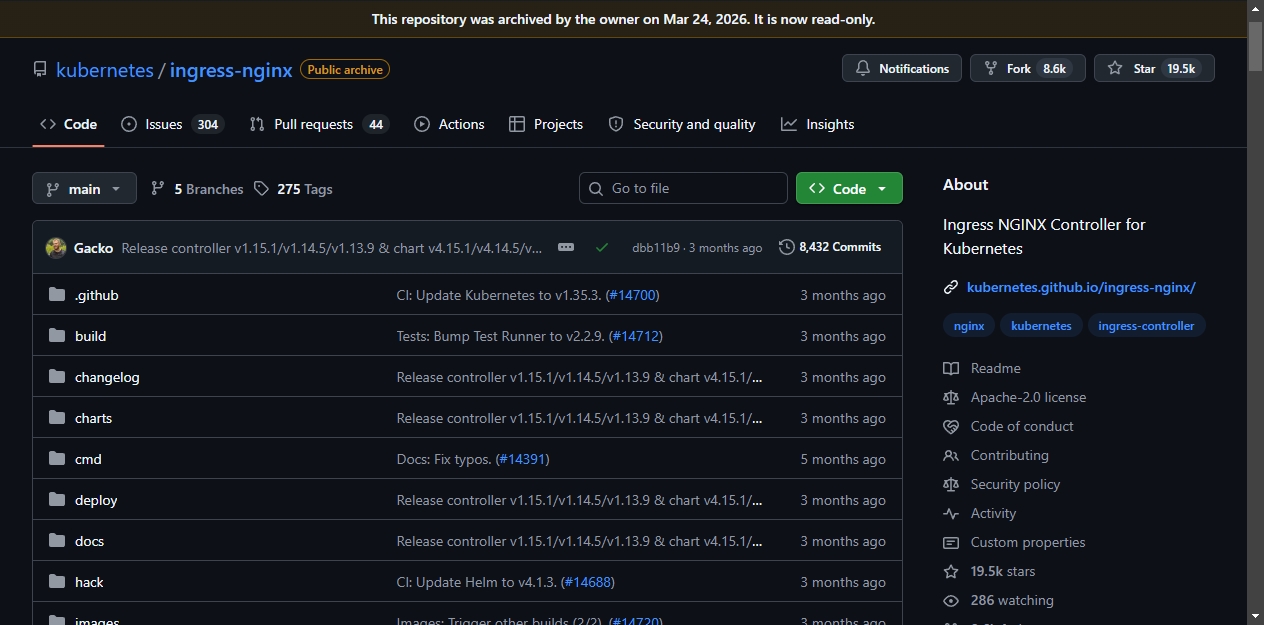Open pull request #14712 link
This screenshot has width=1264, height=625.
pyautogui.click(x=634, y=336)
